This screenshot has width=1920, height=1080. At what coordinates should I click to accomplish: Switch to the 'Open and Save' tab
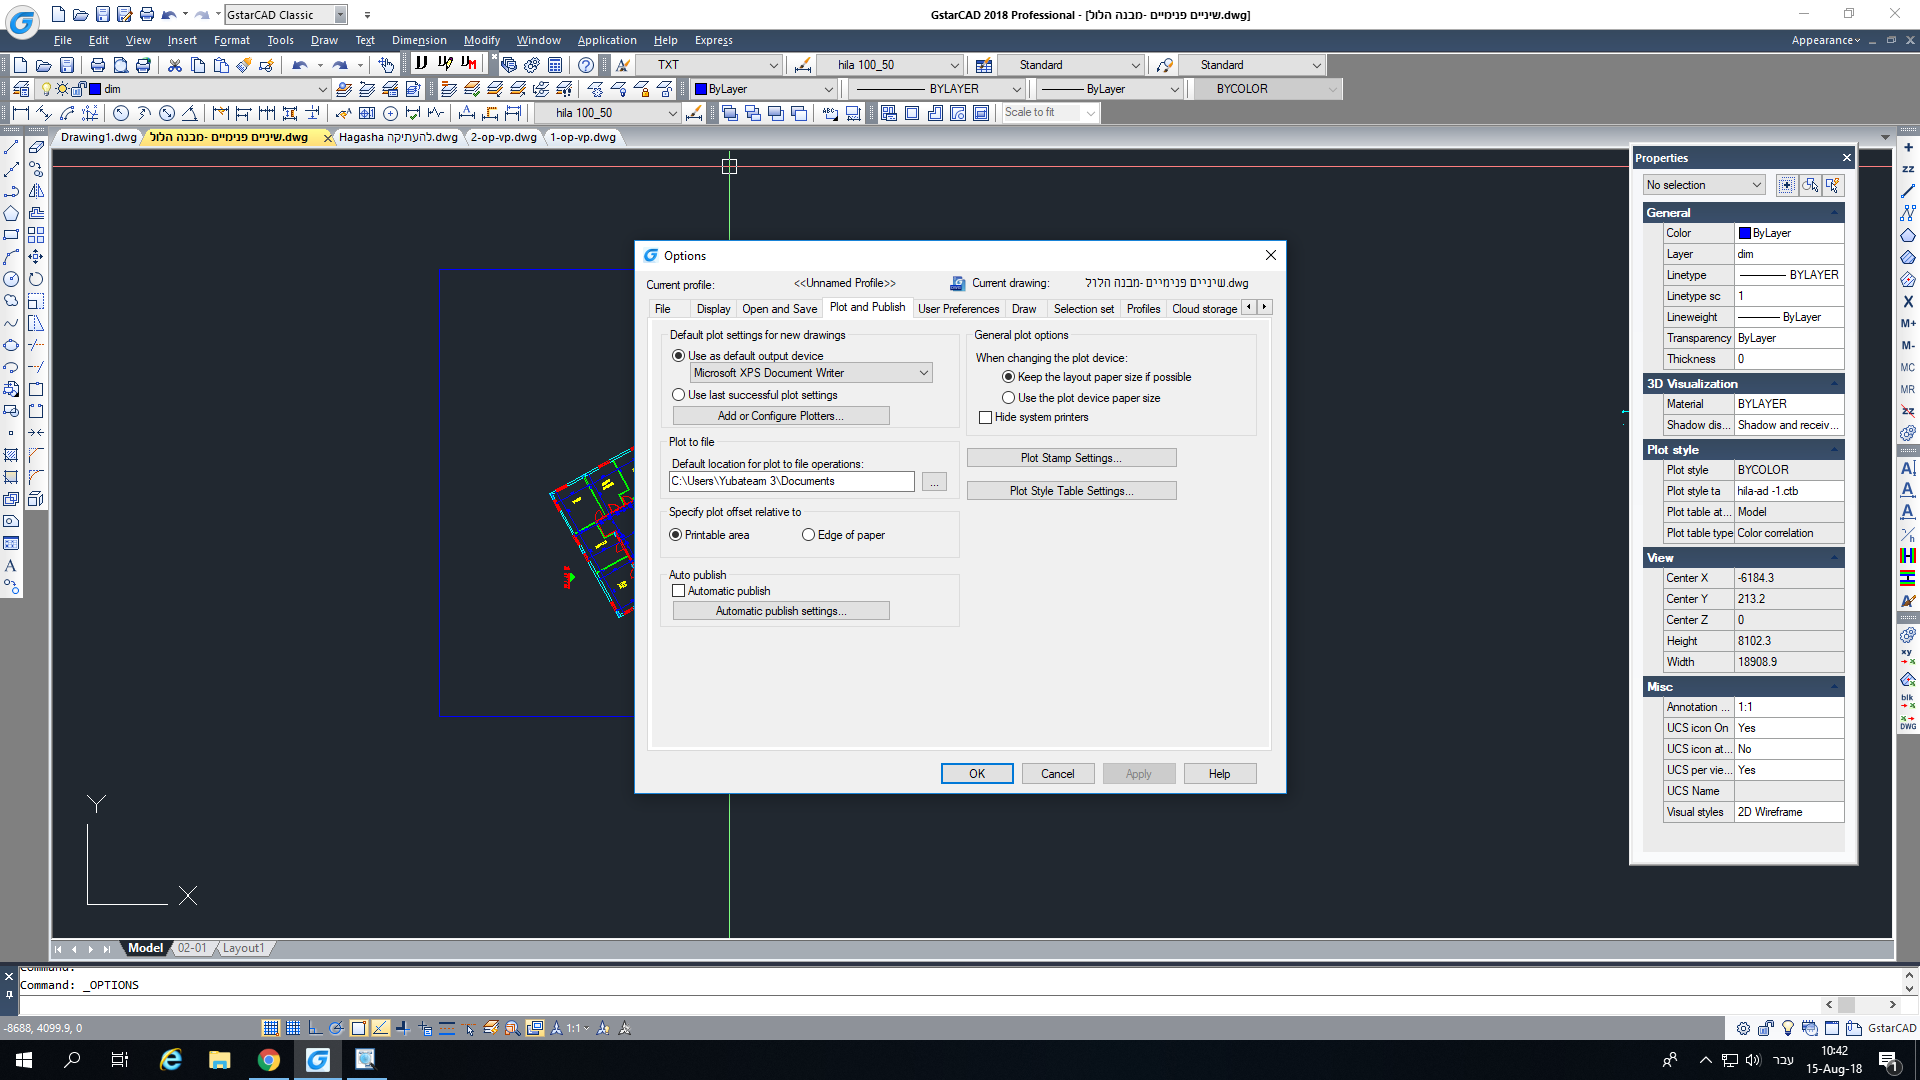(779, 309)
